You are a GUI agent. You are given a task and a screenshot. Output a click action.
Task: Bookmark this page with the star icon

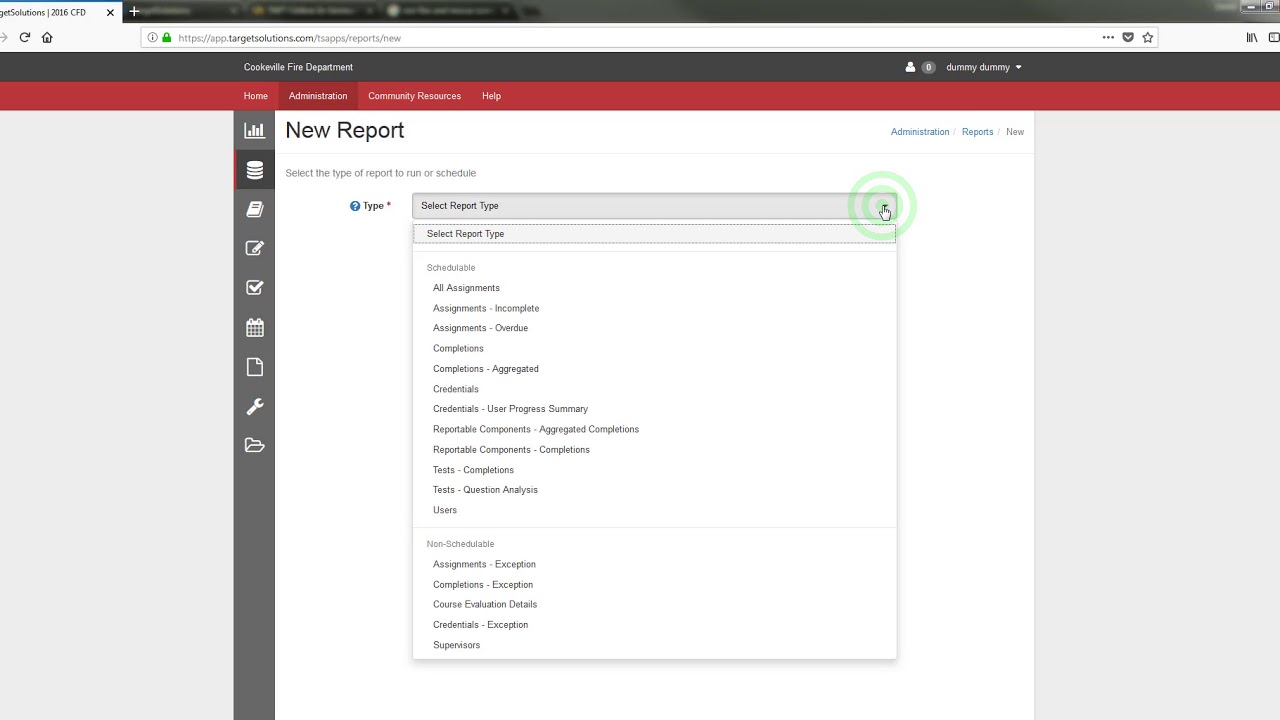(1148, 37)
